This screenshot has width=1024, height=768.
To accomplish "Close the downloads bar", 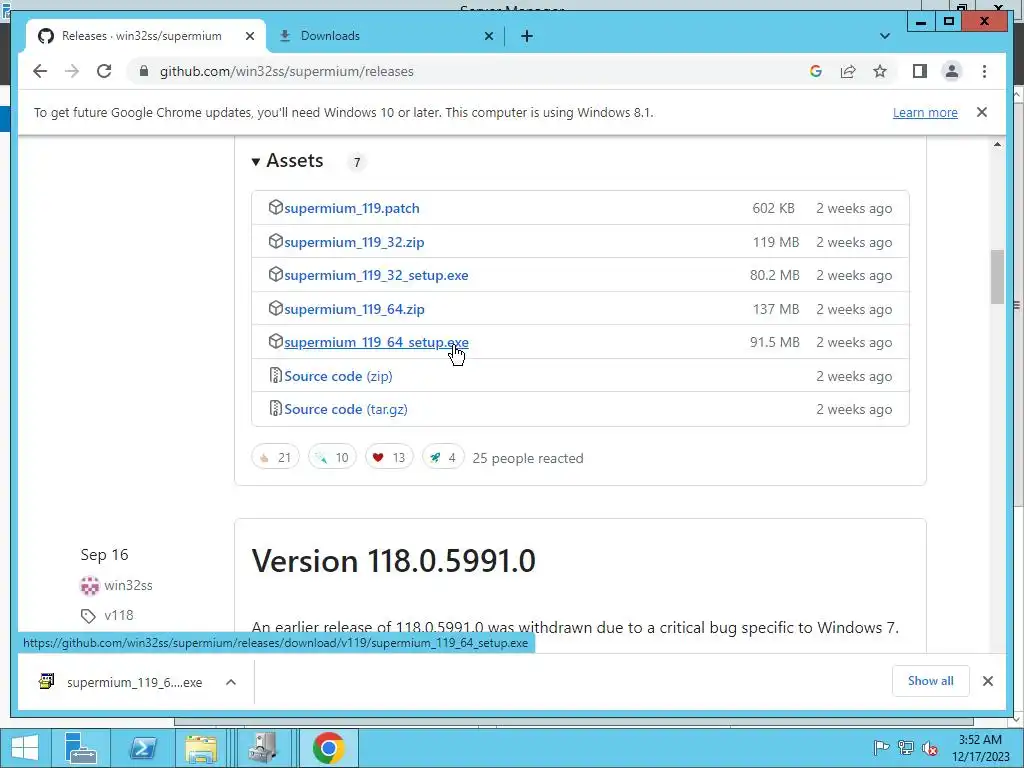I will (987, 681).
